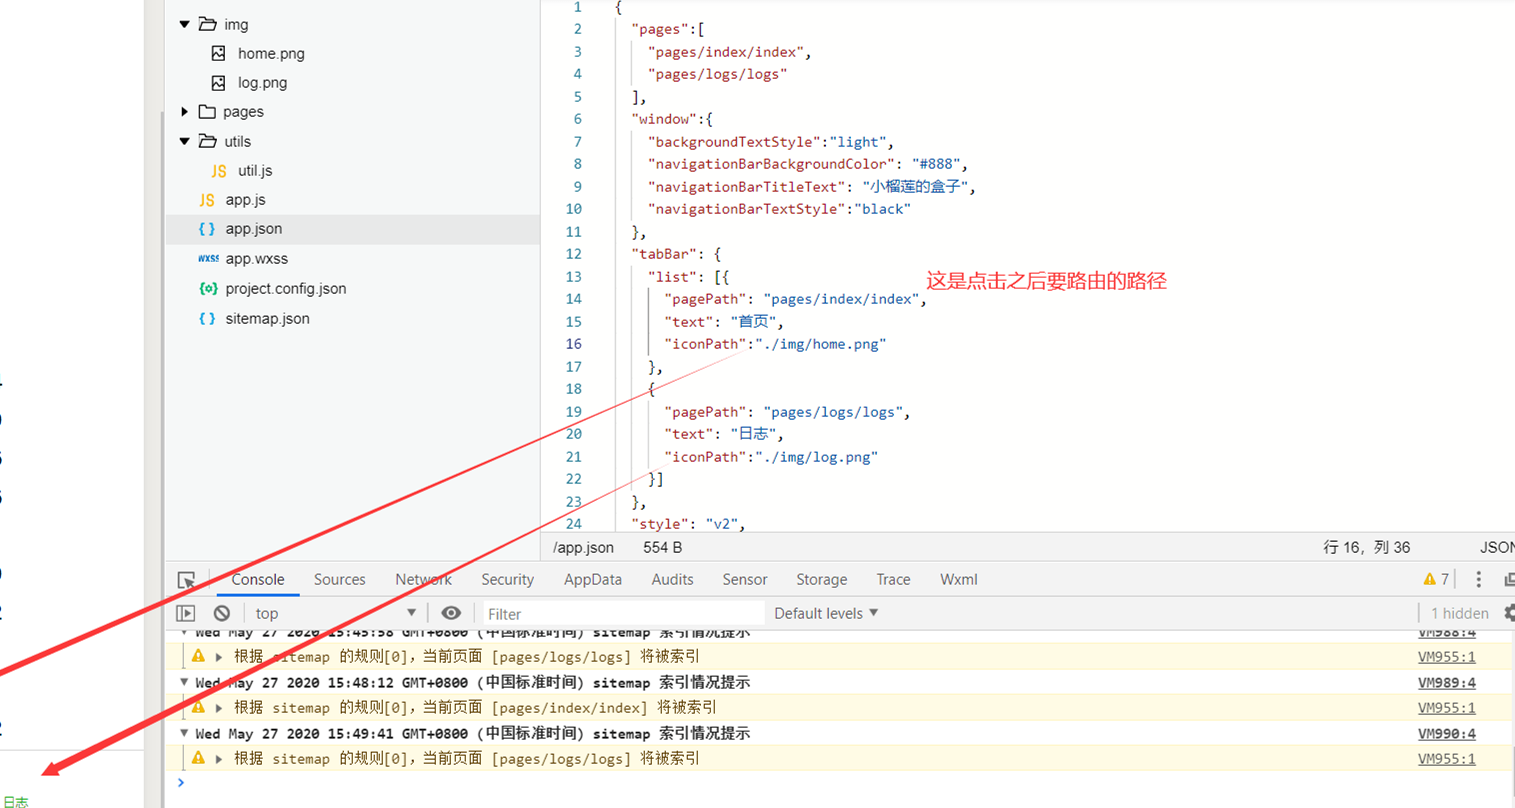Switch to the Sensor tab
Screen dimensions: 1515x808
744,580
